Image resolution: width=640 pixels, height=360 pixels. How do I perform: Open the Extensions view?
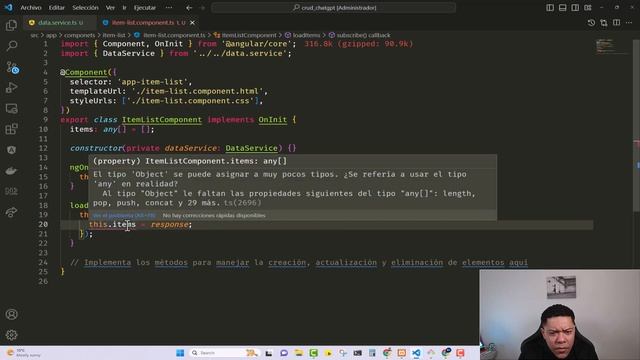[11, 129]
